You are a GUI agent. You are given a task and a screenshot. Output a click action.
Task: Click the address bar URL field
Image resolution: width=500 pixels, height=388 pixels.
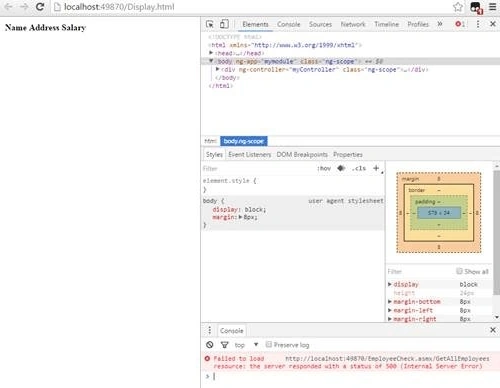pyautogui.click(x=252, y=7)
